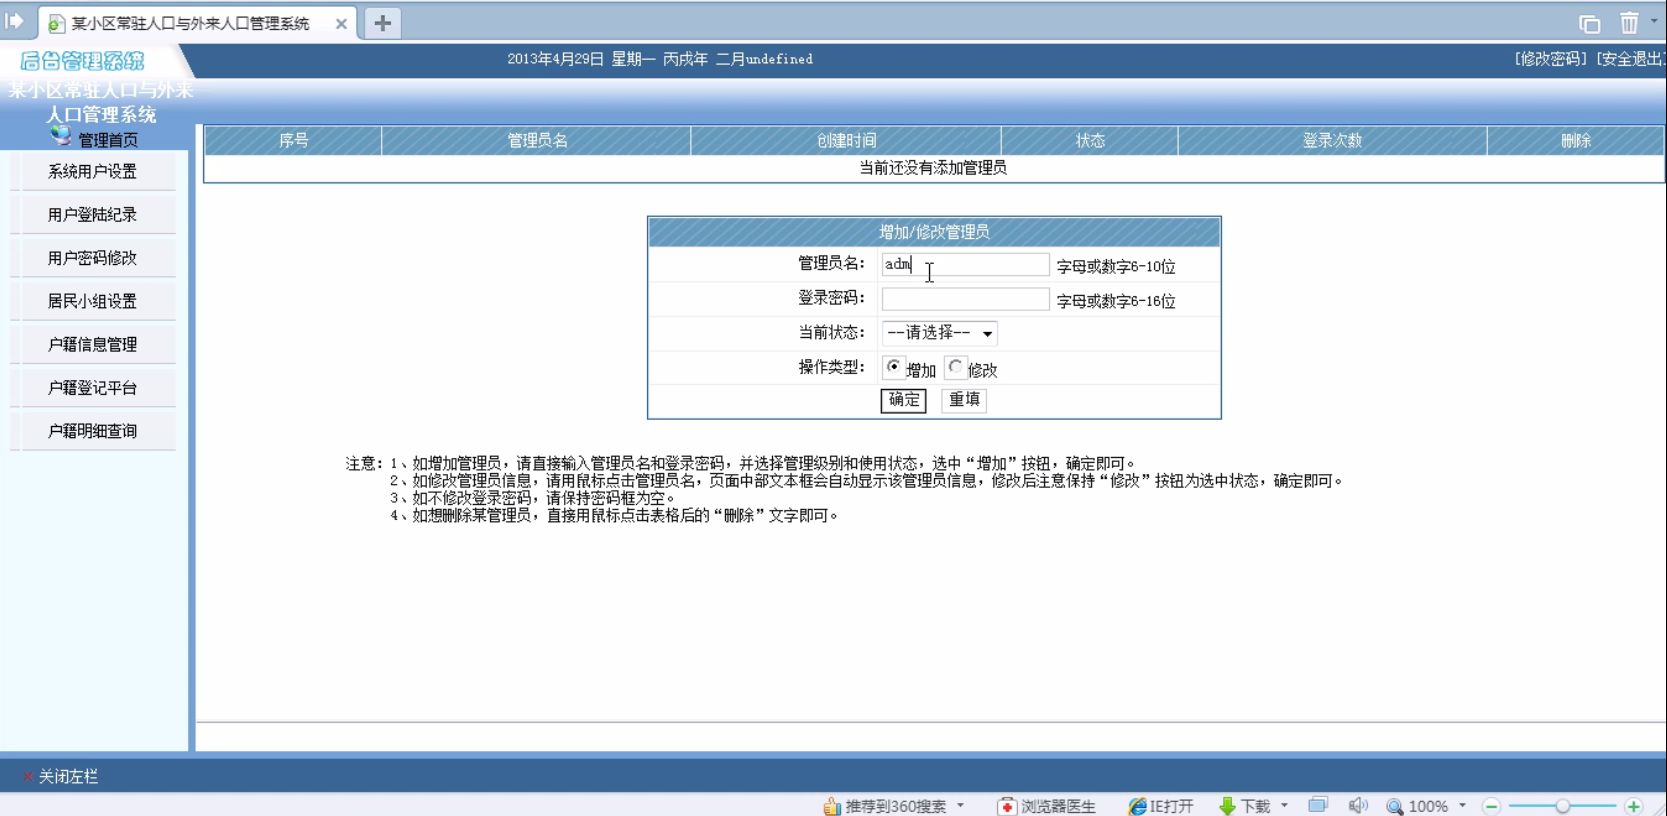The height and width of the screenshot is (816, 1667).
Task: Click the magnifier zoom 100% icon
Action: (x=1394, y=806)
